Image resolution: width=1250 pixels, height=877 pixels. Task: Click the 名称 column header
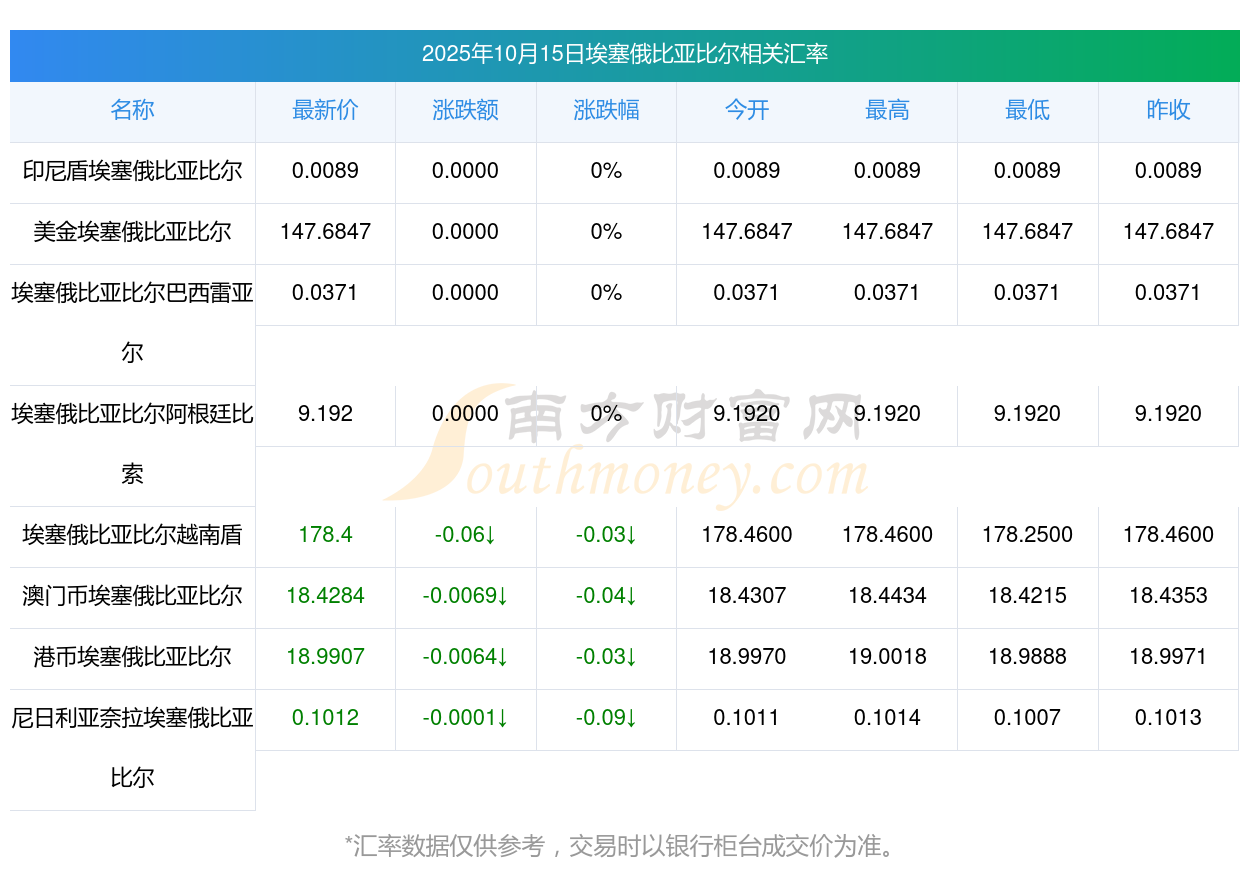coord(132,111)
